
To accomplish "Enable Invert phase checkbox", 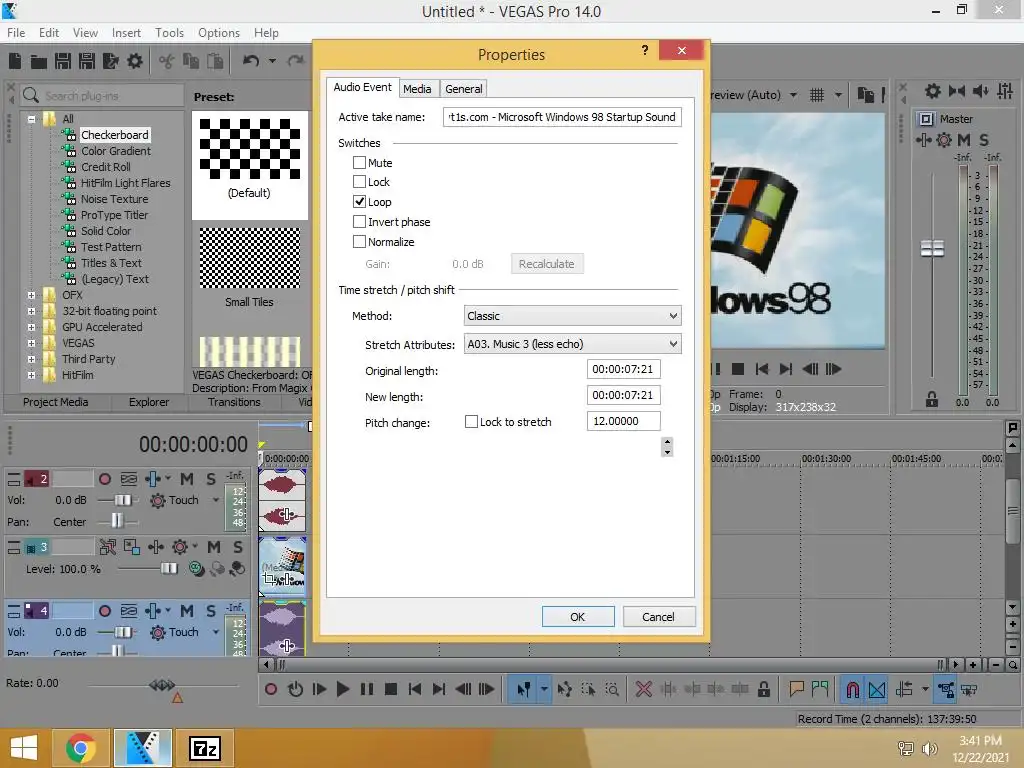I will [359, 222].
